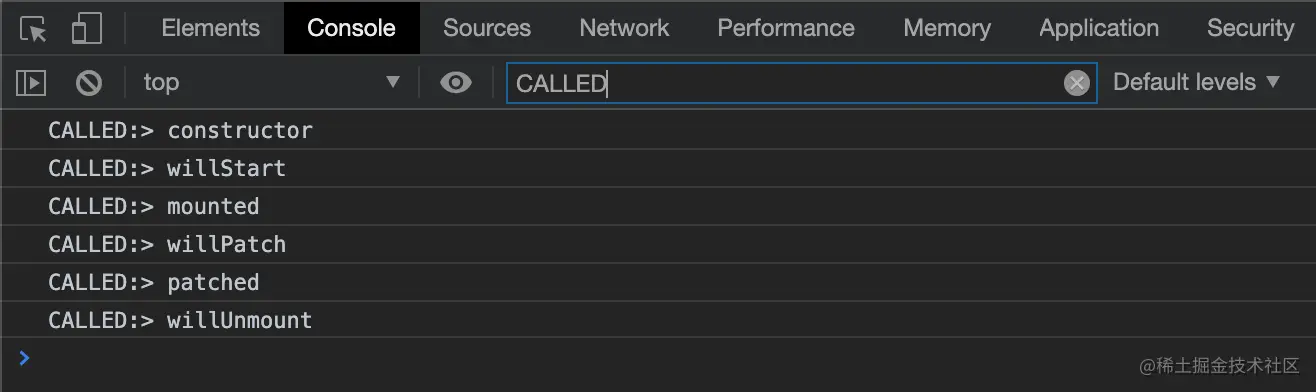1316x392 pixels.
Task: Clear console with the block icon
Action: (x=89, y=83)
